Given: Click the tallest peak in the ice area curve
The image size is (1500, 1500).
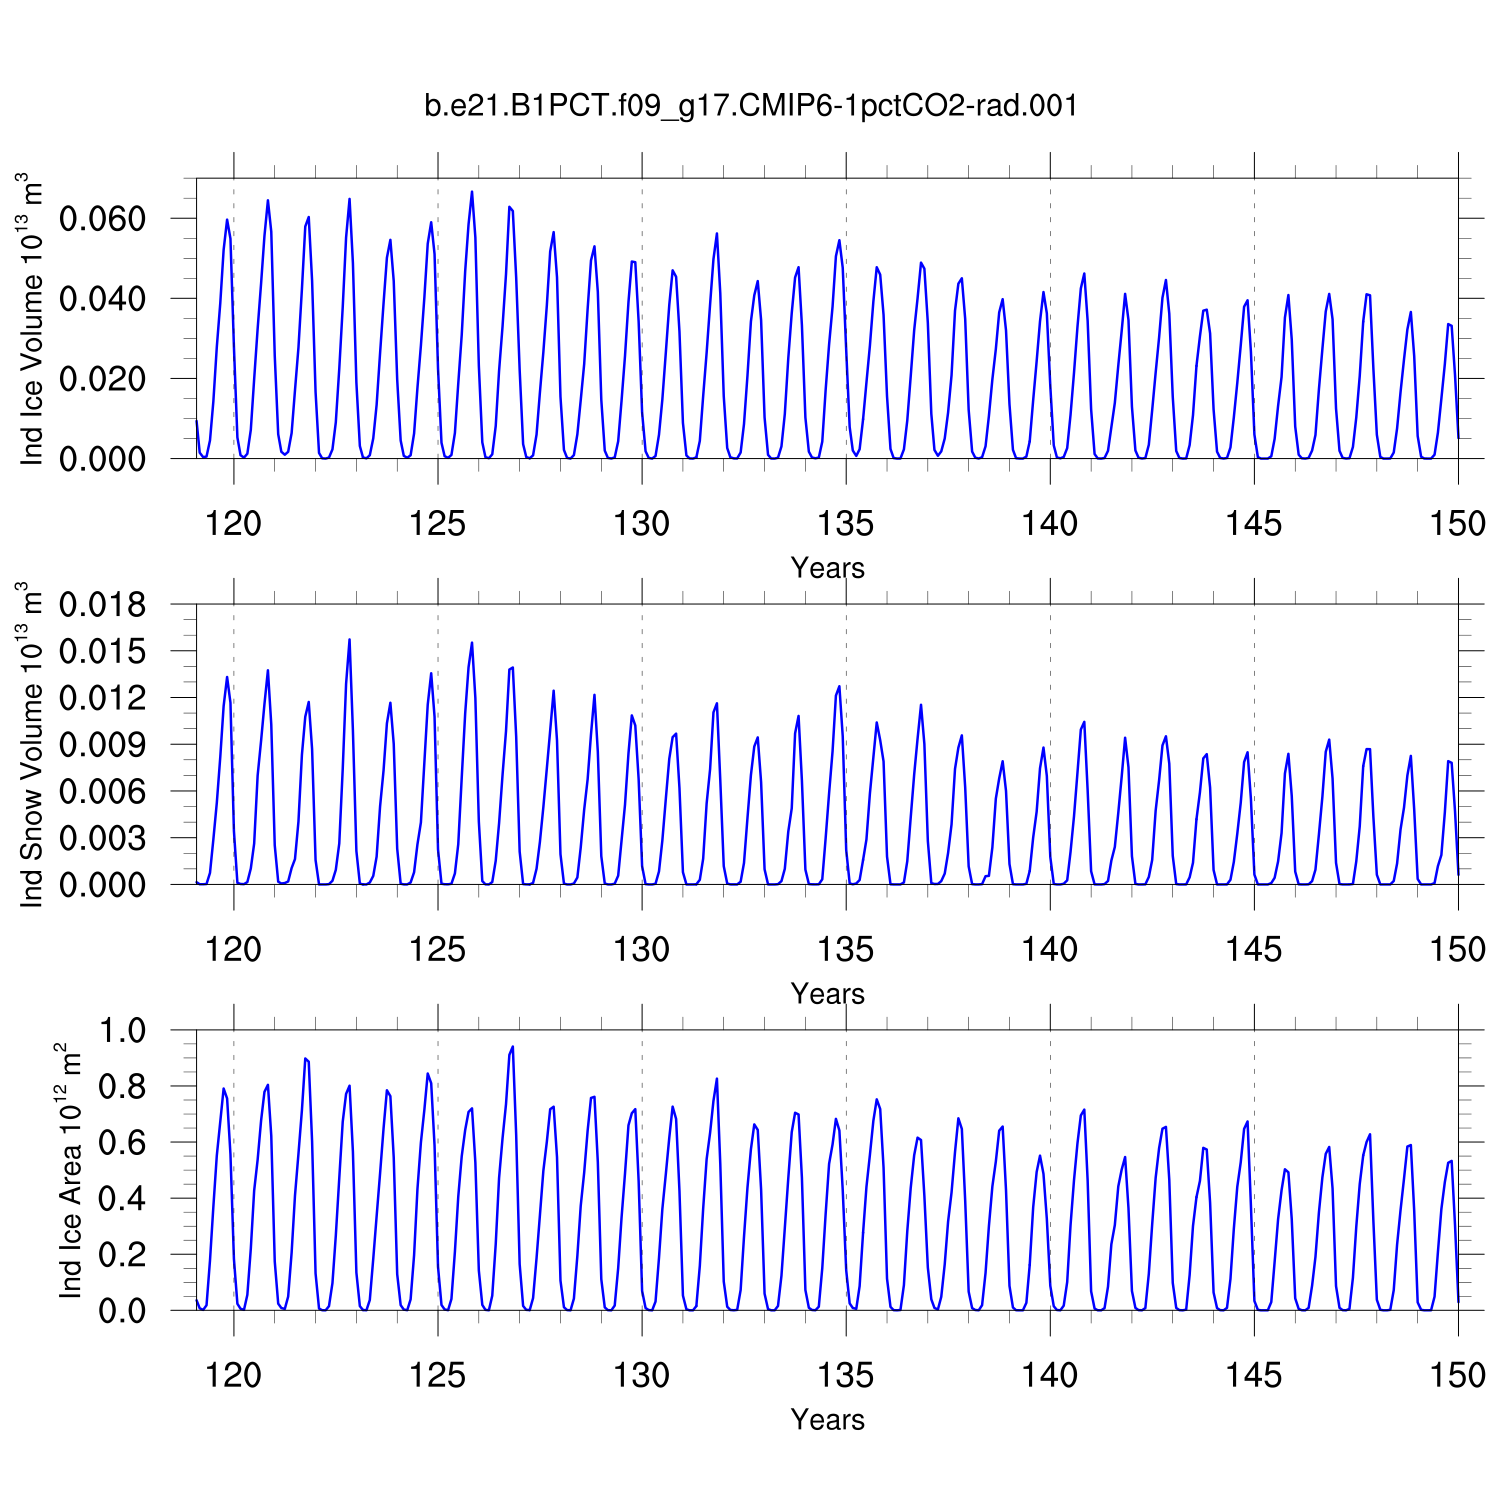Looking at the screenshot, I should point(513,1047).
